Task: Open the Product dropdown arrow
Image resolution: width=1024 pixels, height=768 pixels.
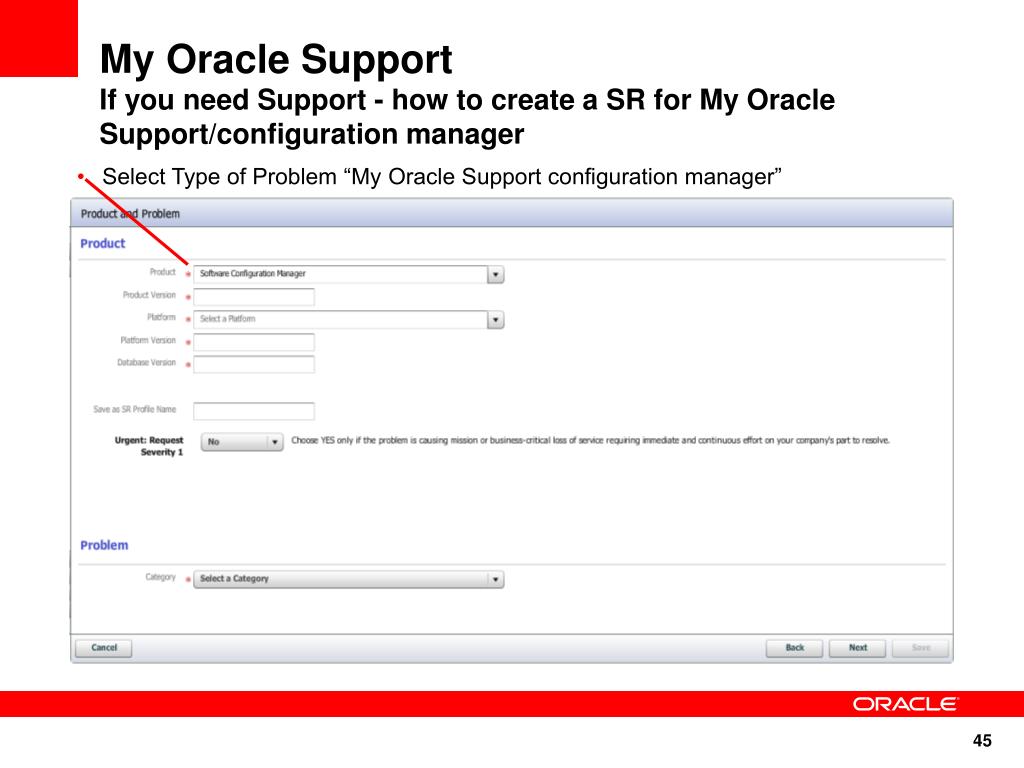Action: (496, 274)
